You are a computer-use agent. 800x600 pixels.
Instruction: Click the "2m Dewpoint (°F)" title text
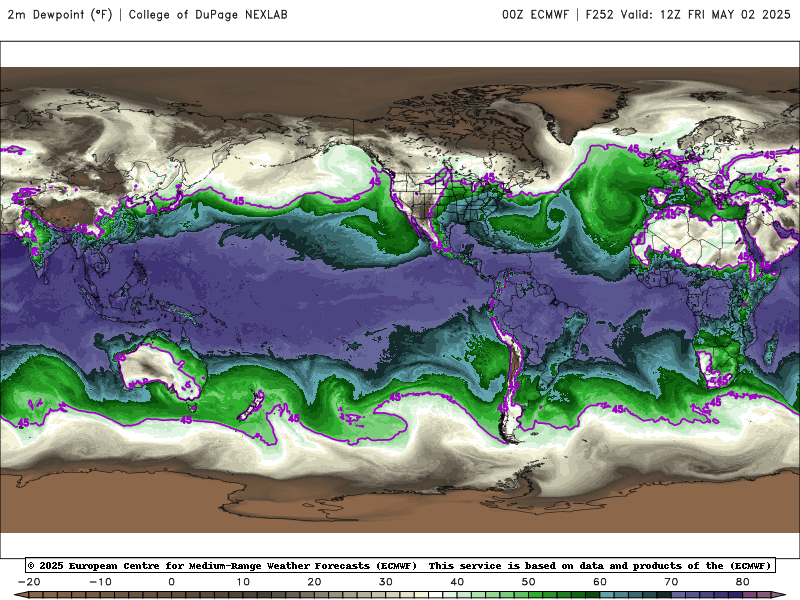(60, 14)
